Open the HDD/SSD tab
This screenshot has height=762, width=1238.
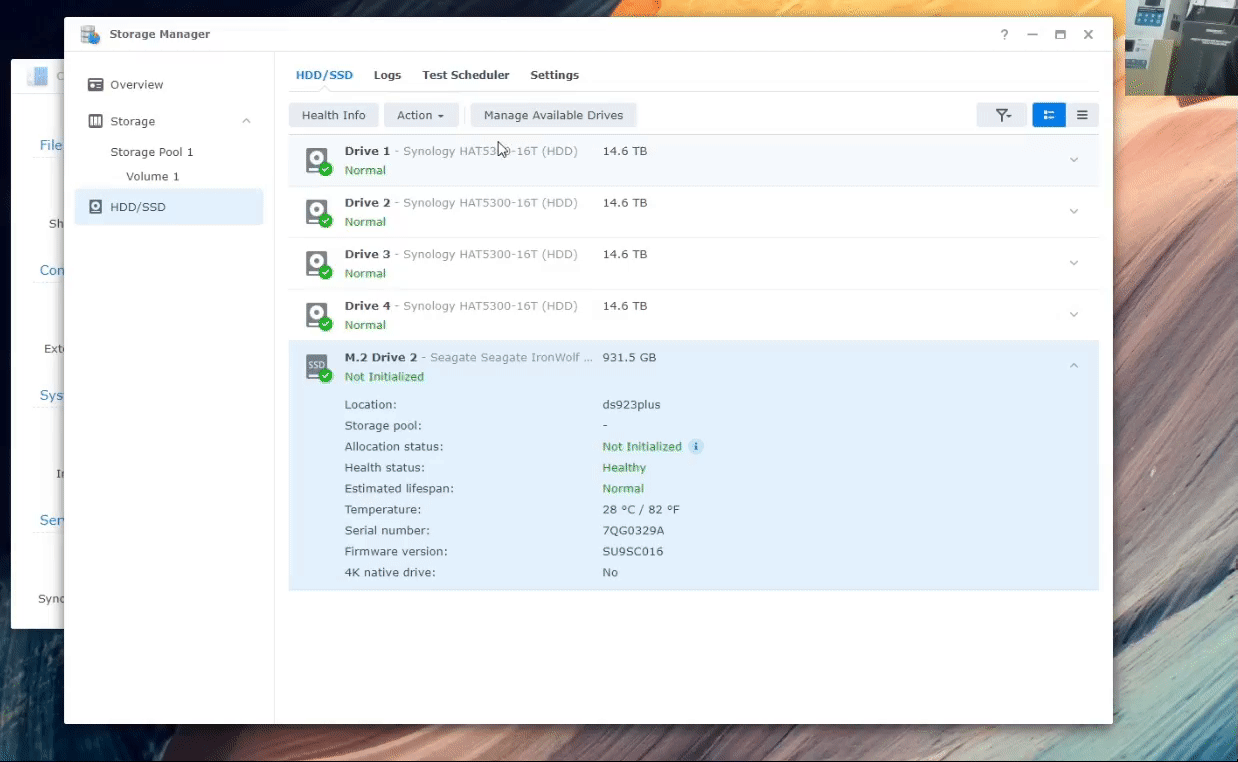click(325, 75)
